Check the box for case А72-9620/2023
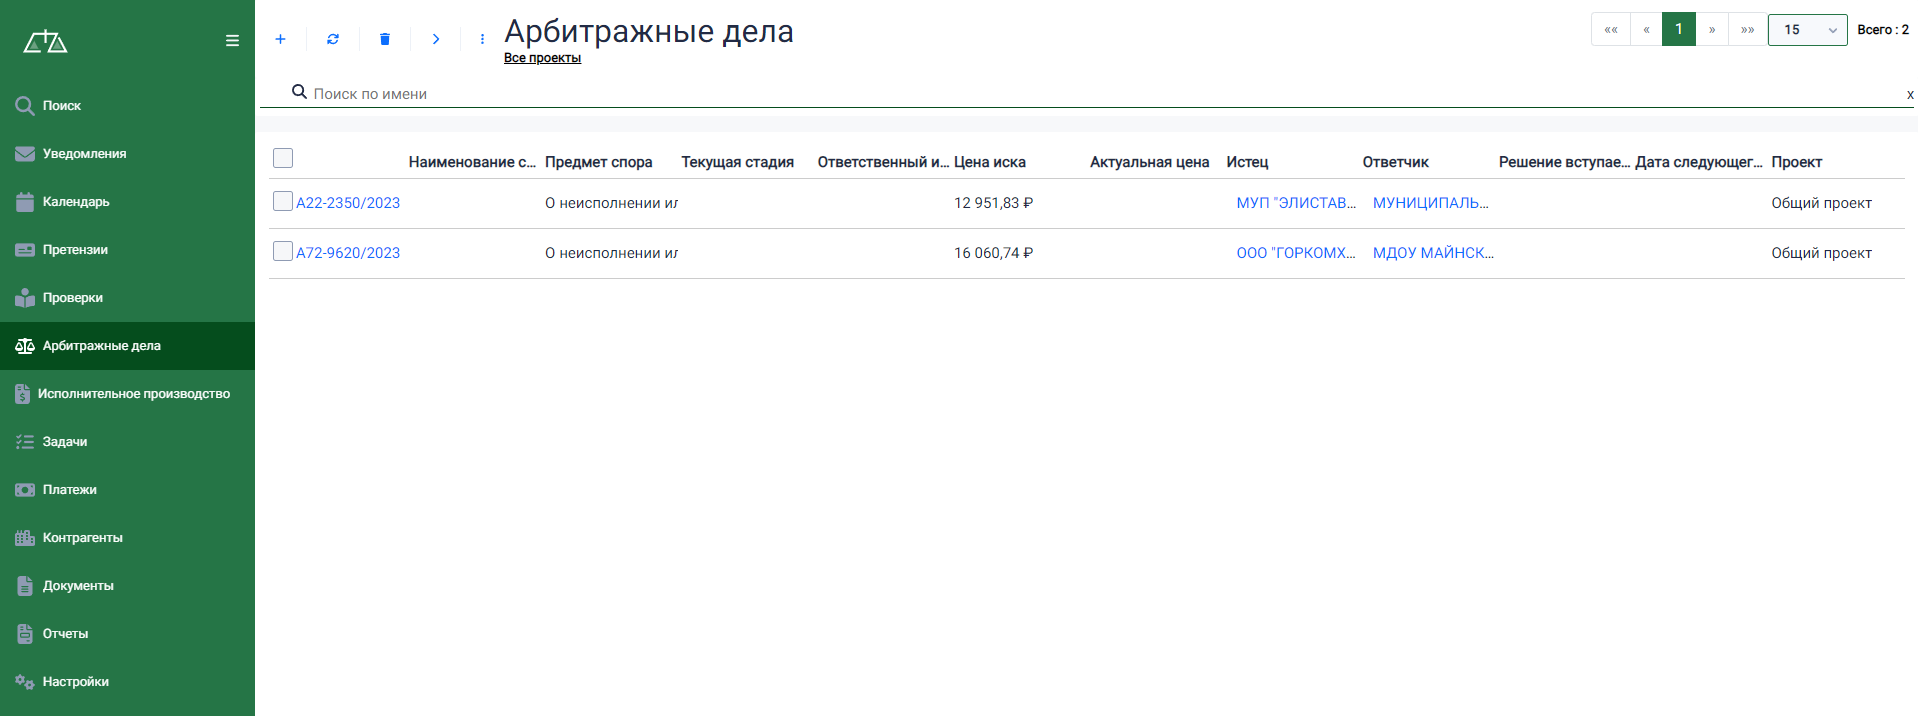The image size is (1918, 716). point(283,252)
